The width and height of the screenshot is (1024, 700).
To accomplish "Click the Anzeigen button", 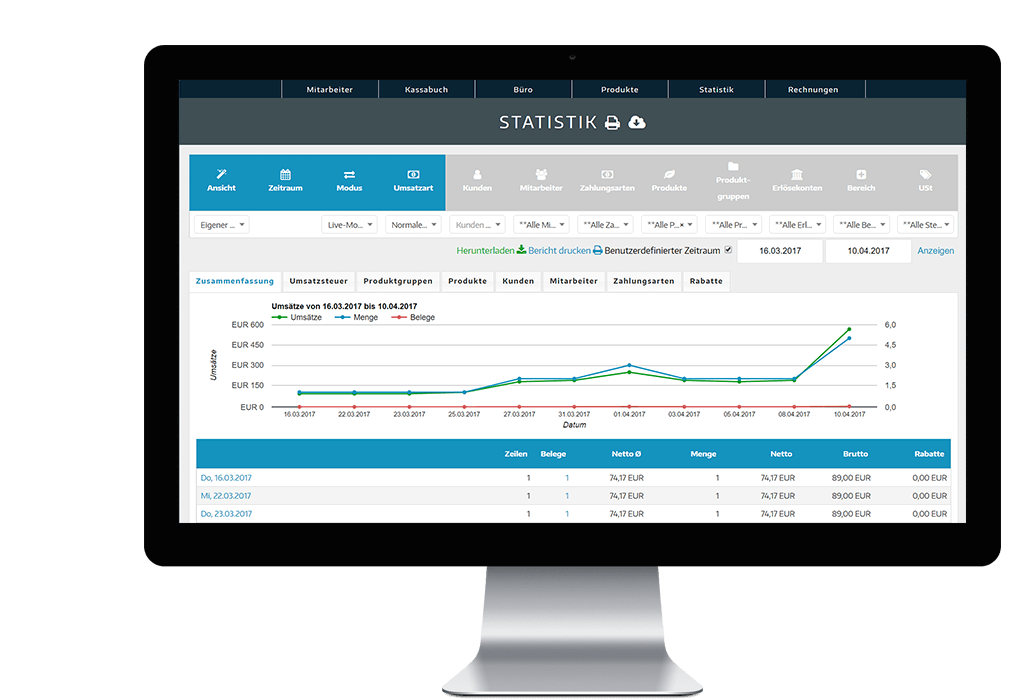I will pyautogui.click(x=936, y=250).
